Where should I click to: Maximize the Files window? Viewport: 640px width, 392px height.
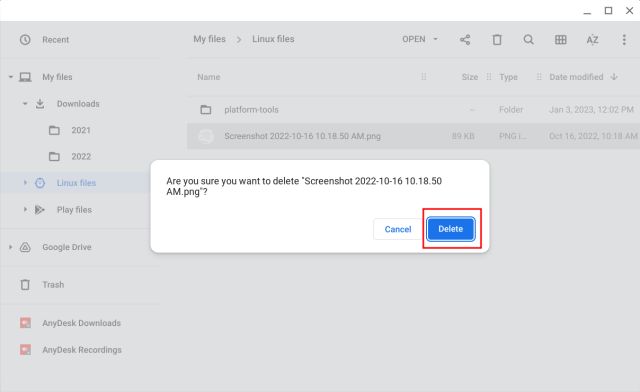pos(608,11)
